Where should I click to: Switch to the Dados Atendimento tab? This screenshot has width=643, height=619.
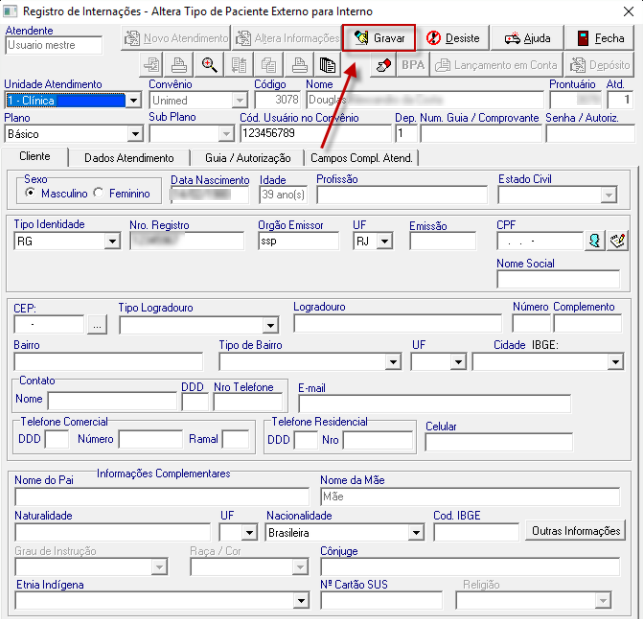(x=129, y=158)
